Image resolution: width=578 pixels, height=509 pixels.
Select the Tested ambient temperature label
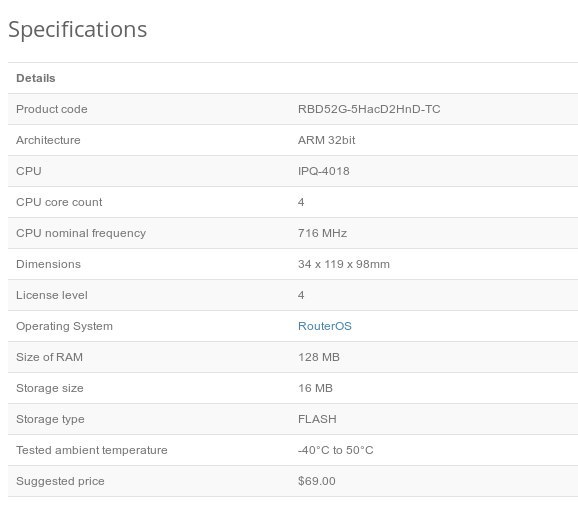pyautogui.click(x=92, y=450)
